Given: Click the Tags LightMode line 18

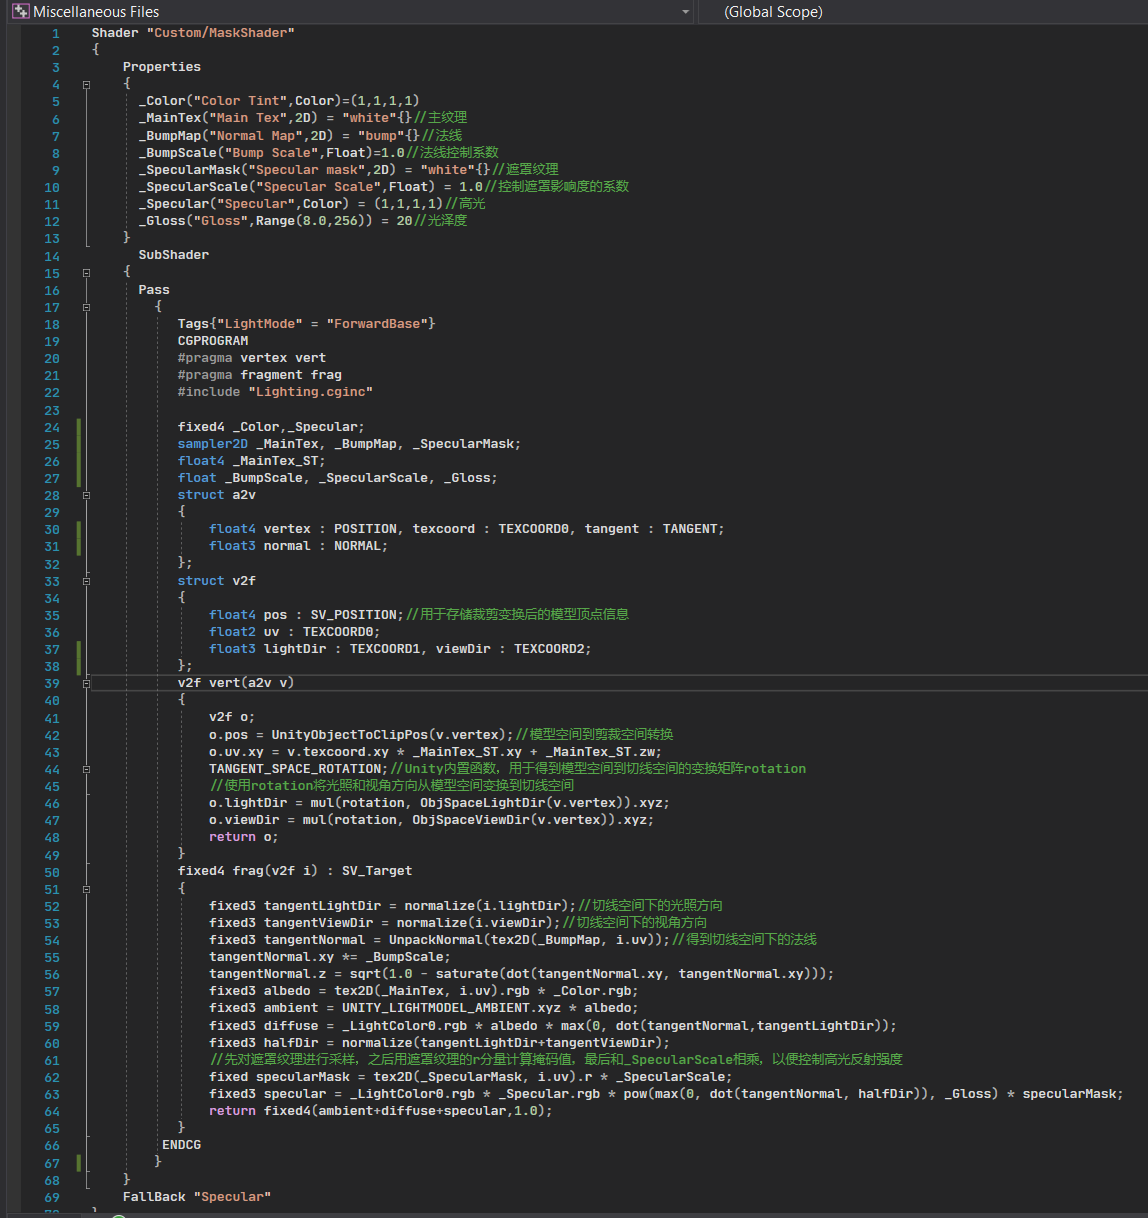Looking at the screenshot, I should click(x=306, y=324).
